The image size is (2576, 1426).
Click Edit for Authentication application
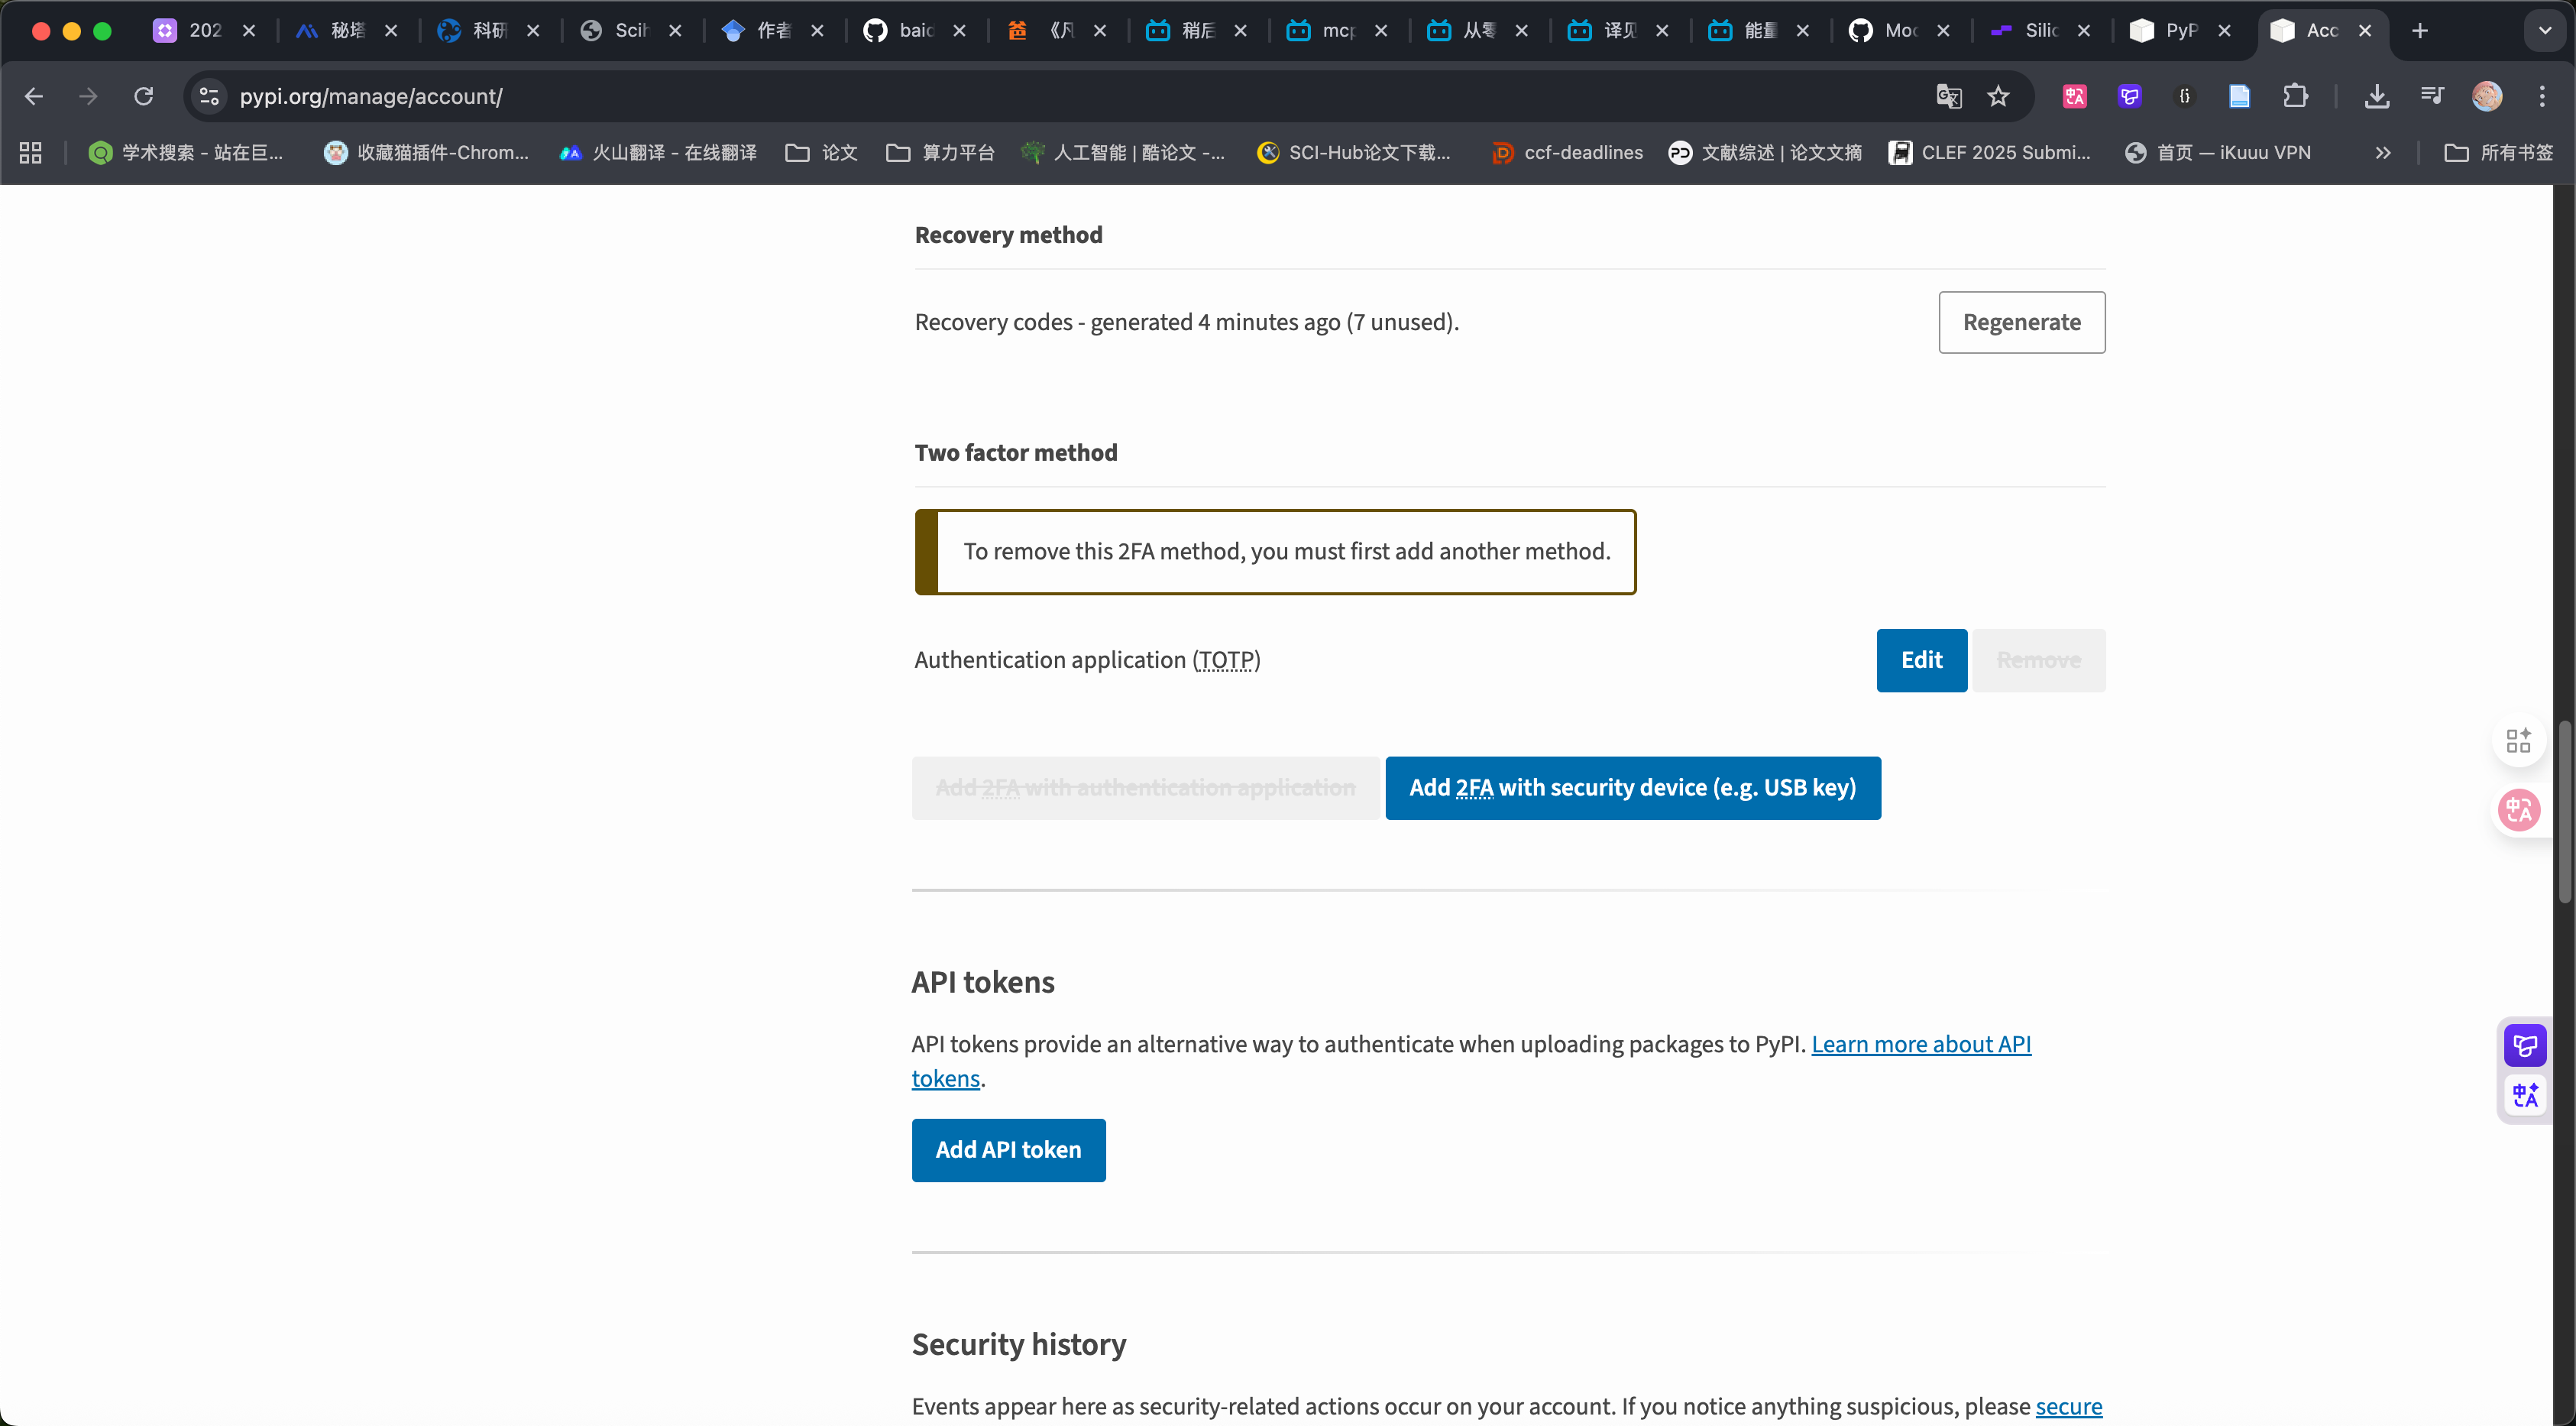pyautogui.click(x=1921, y=660)
